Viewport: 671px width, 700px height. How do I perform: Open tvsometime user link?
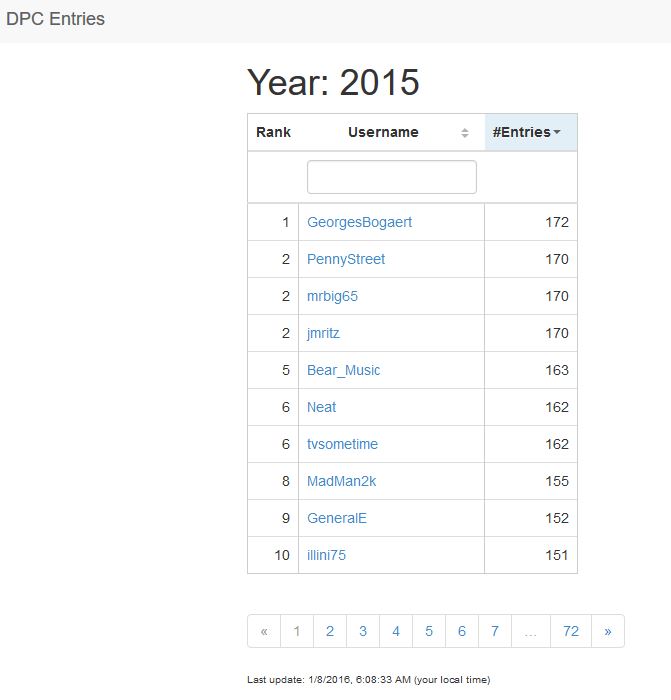click(x=342, y=444)
